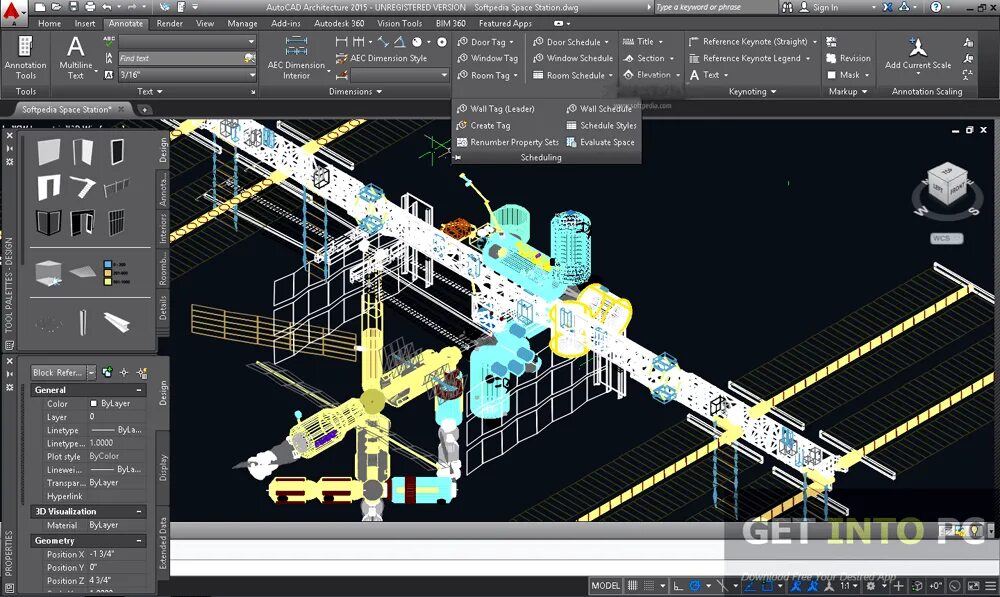
Task: Toggle 2D object snap in status bar
Action: (767, 586)
